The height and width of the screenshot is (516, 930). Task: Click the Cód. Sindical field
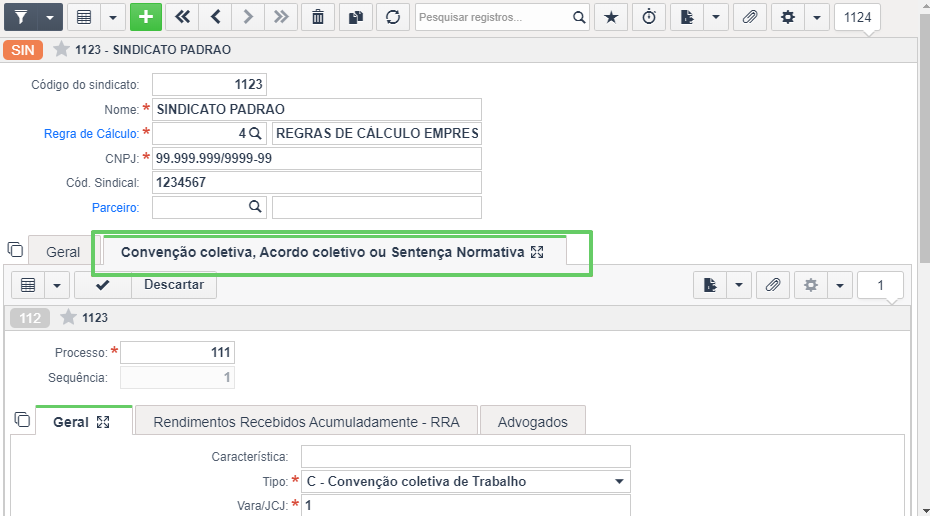317,183
